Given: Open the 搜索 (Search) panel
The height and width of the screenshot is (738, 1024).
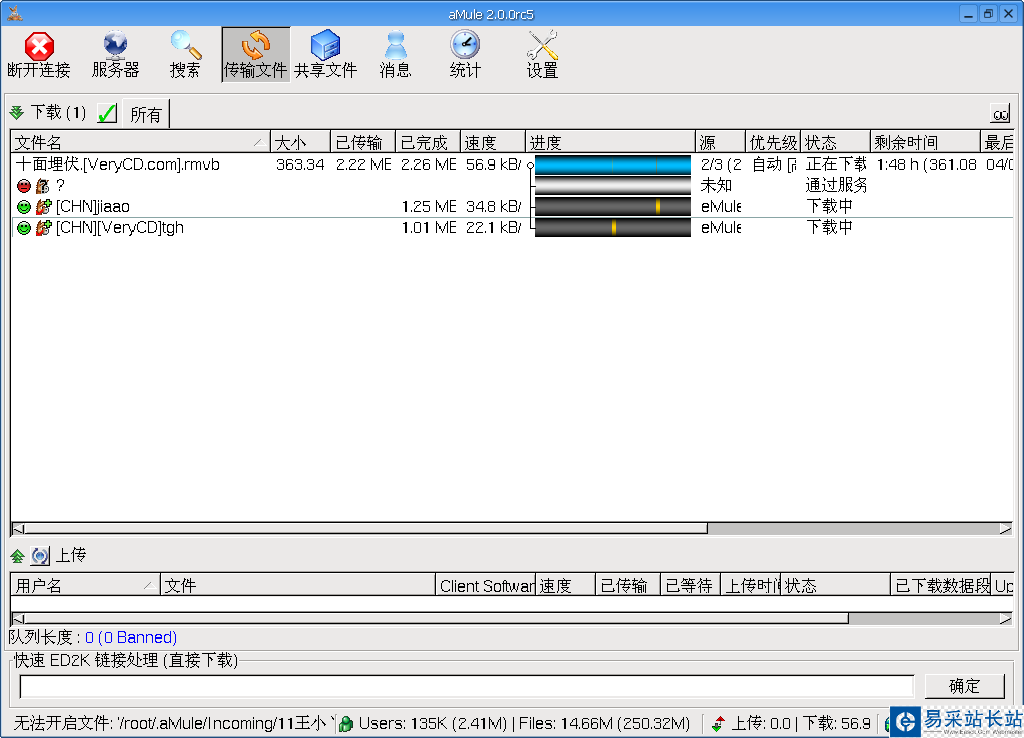Looking at the screenshot, I should (185, 53).
